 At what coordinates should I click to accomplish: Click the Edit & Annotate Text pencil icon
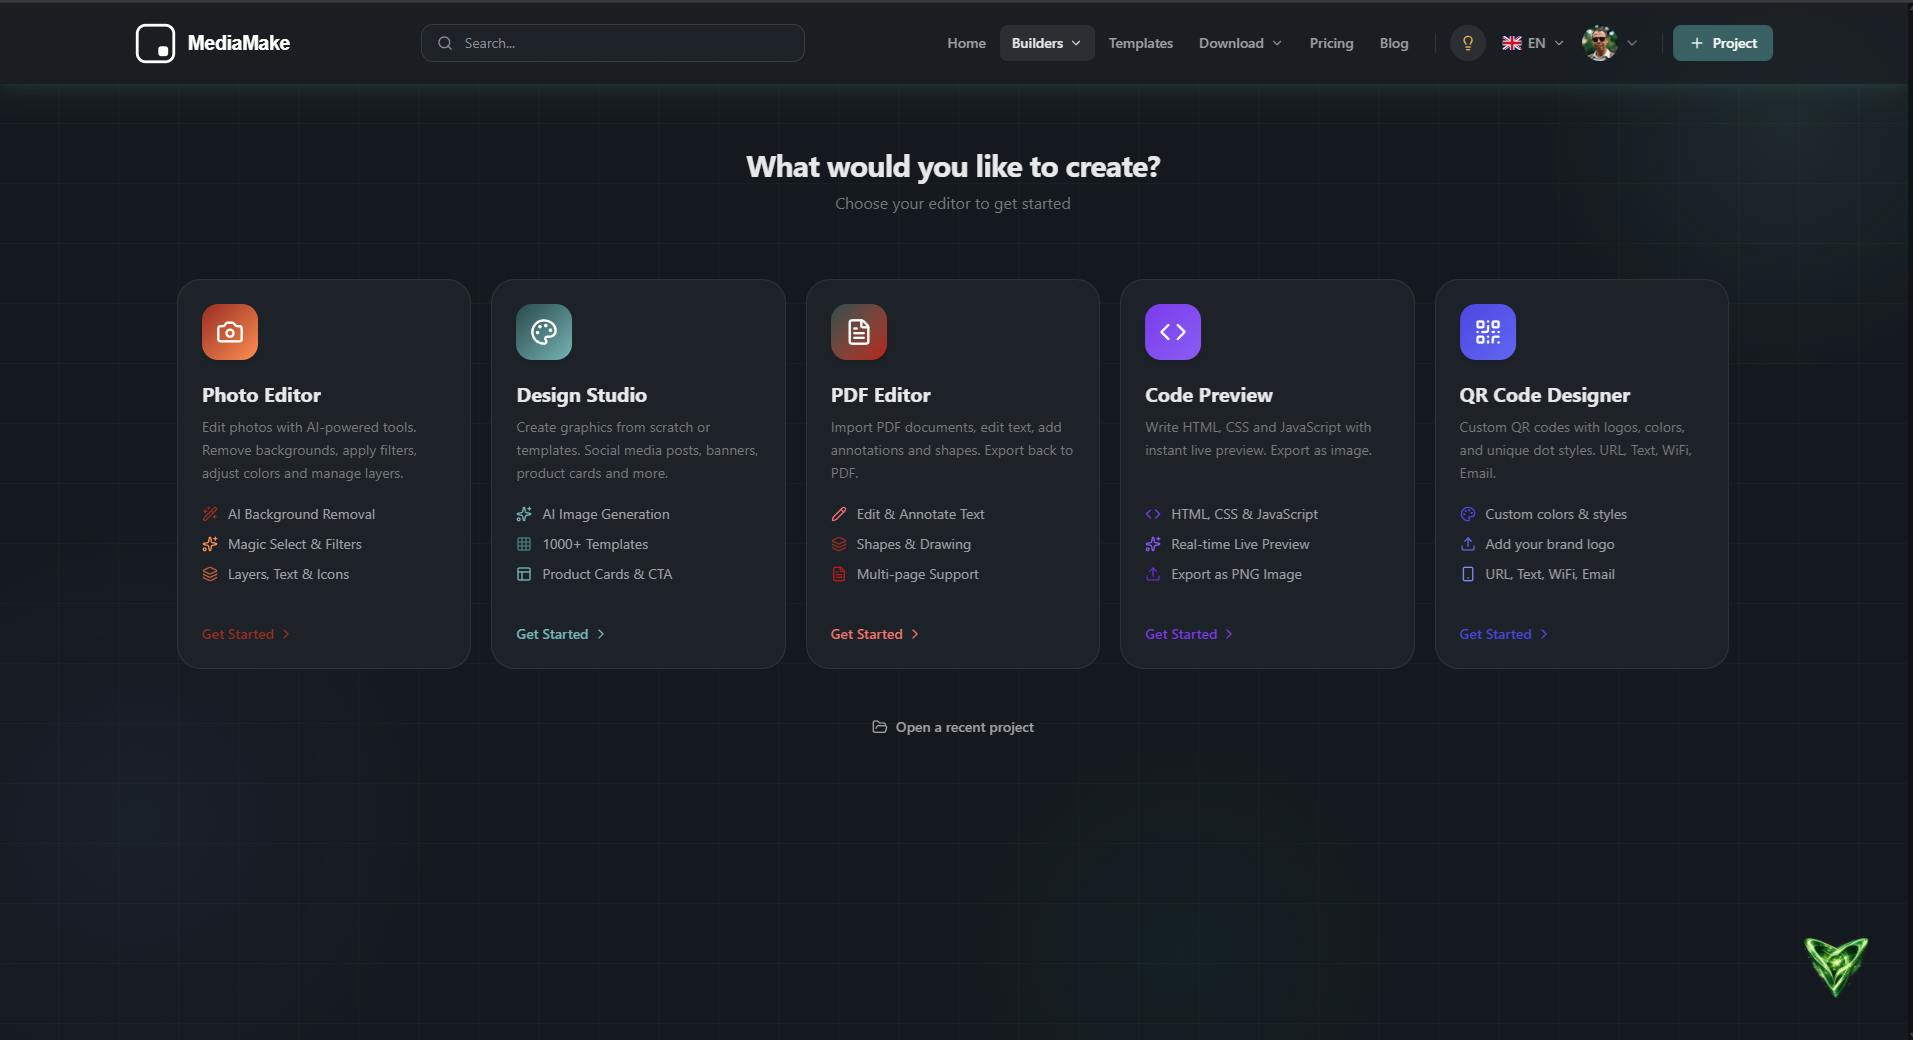[839, 514]
